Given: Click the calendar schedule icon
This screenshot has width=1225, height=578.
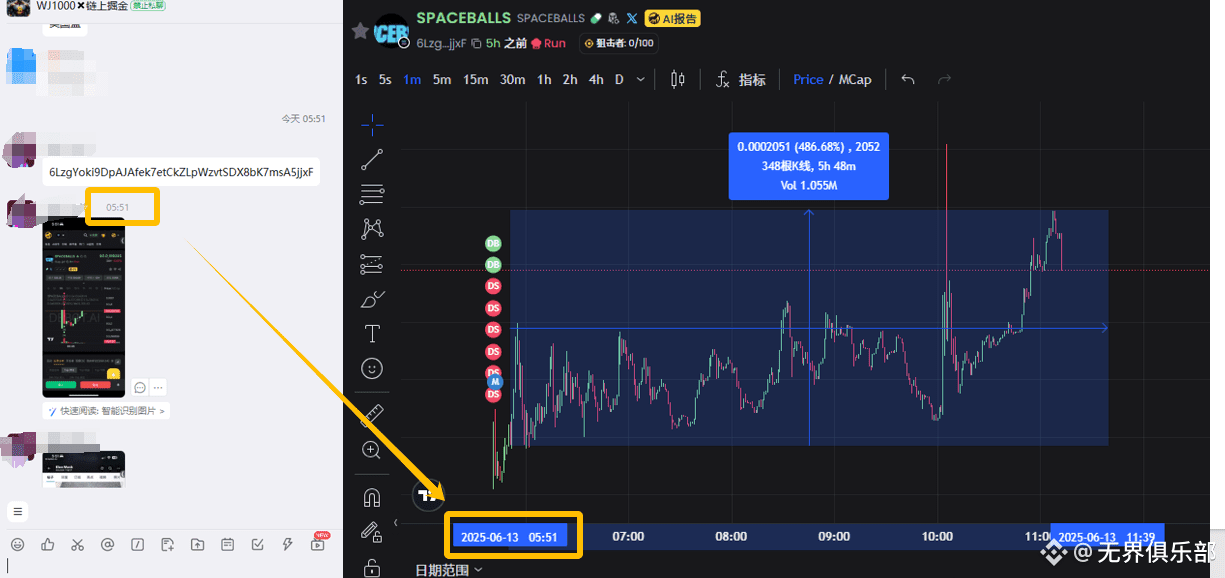Looking at the screenshot, I should 227,544.
